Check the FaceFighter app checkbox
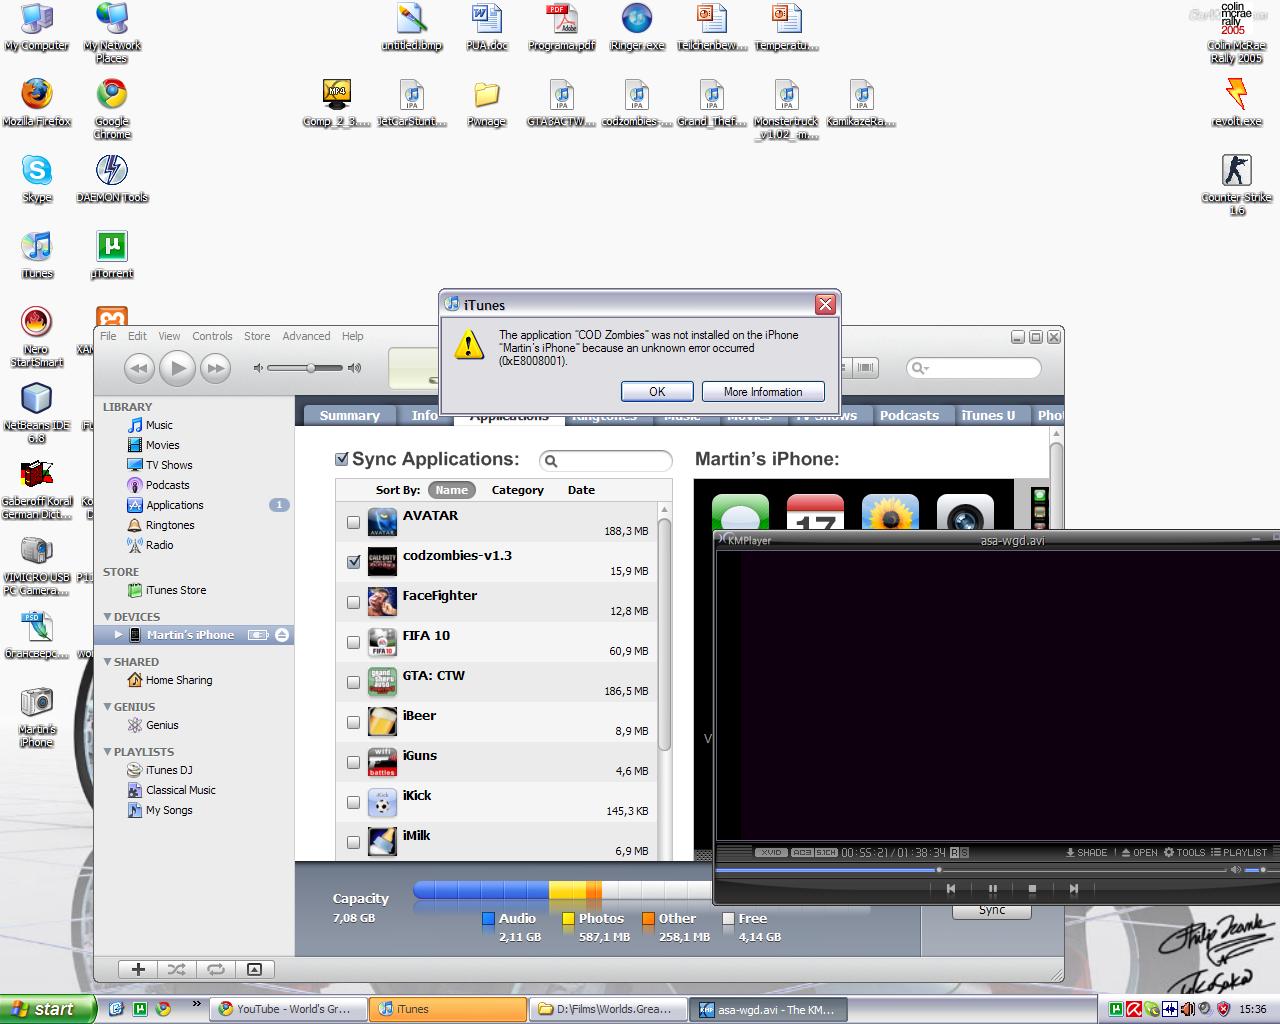The width and height of the screenshot is (1280, 1024). (353, 602)
